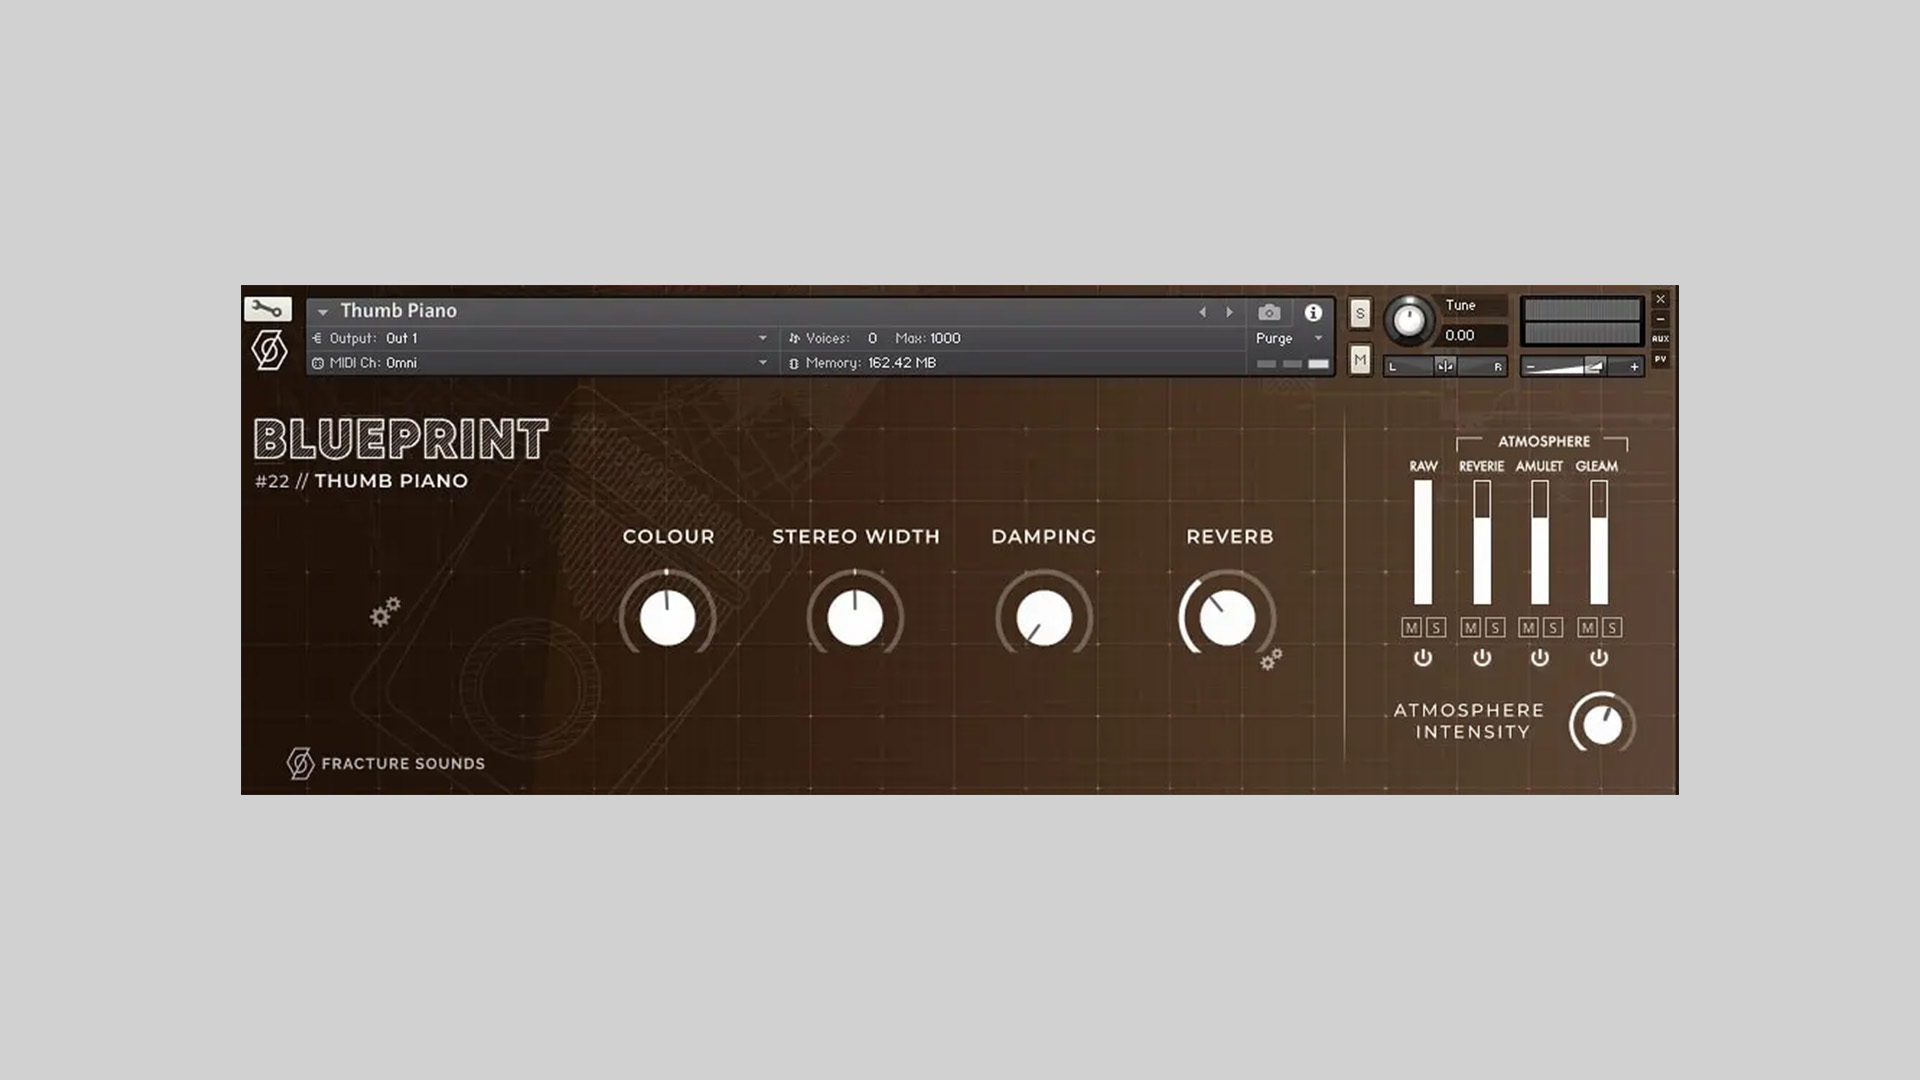Open the gears settings icon on the left
The height and width of the screenshot is (1080, 1920).
(385, 612)
